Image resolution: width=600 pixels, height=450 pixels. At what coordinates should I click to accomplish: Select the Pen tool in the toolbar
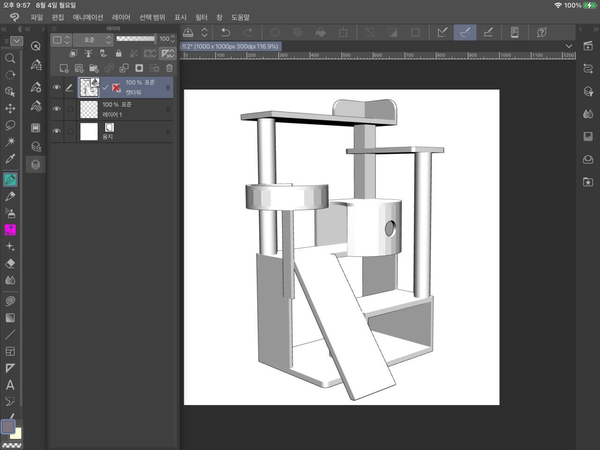(10, 179)
